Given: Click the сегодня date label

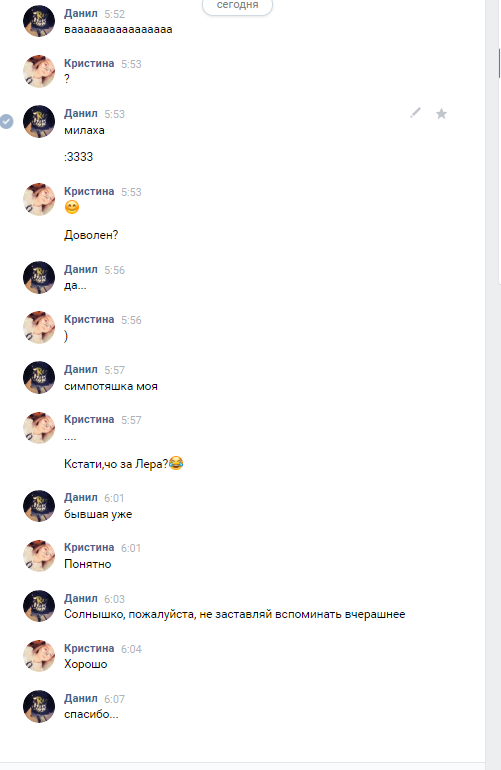Looking at the screenshot, I should coord(237,5).
